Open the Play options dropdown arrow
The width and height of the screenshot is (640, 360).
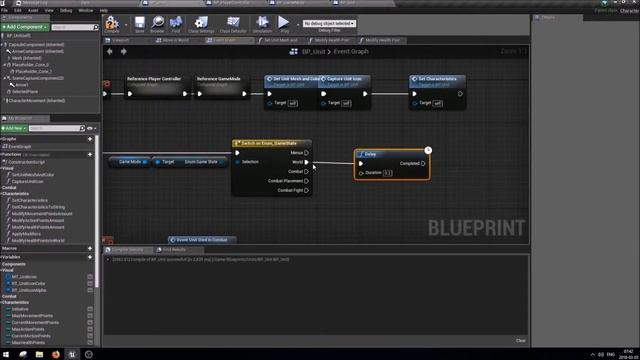pos(298,25)
